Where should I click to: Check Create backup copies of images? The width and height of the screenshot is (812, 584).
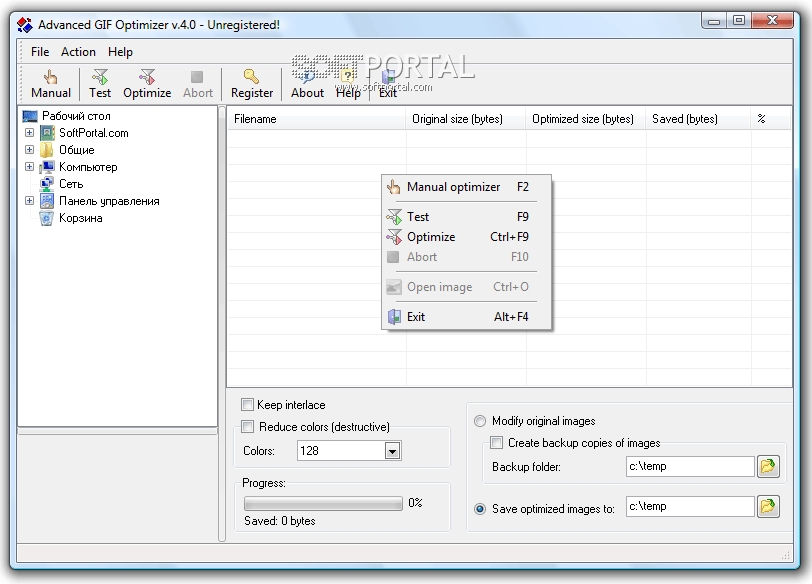(497, 443)
